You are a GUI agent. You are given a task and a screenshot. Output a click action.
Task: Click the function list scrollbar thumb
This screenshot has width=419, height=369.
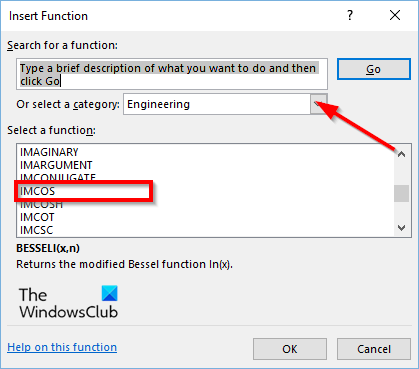click(402, 193)
